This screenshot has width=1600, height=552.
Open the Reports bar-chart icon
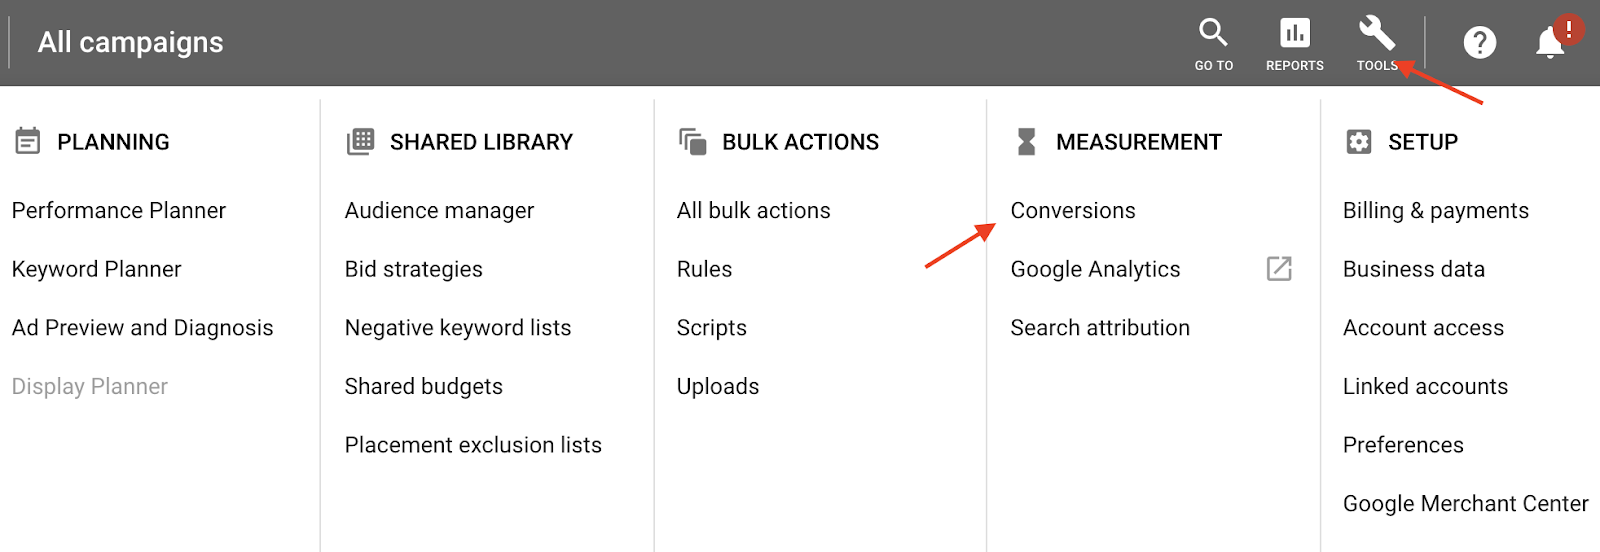(1295, 33)
